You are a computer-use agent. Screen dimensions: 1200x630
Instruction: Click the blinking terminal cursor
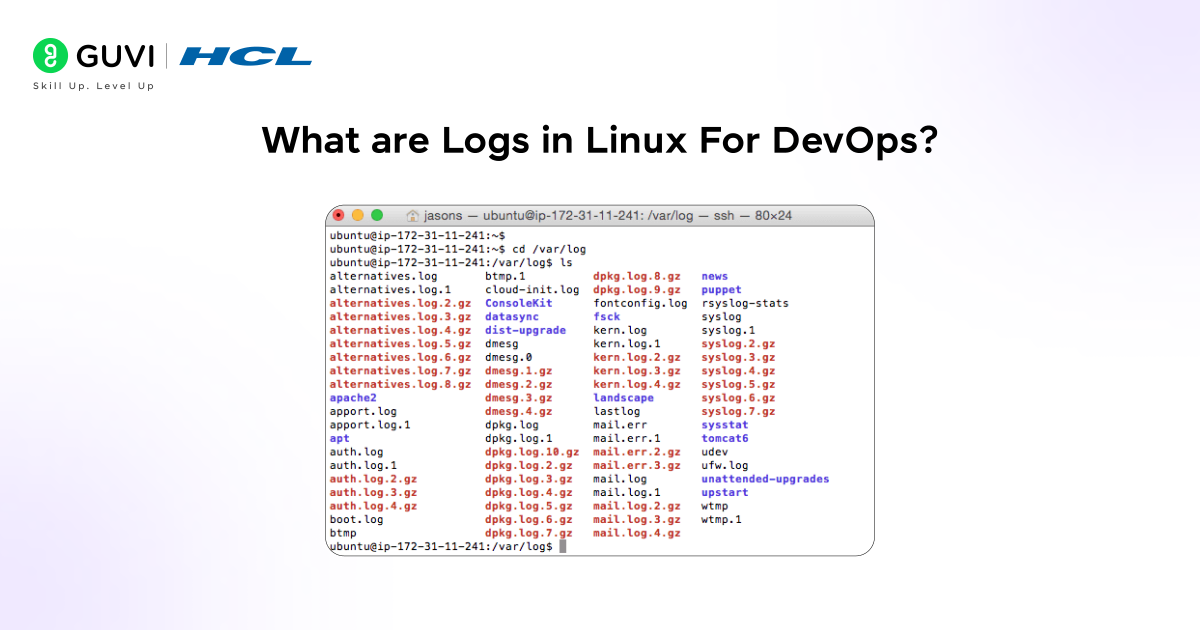[562, 546]
